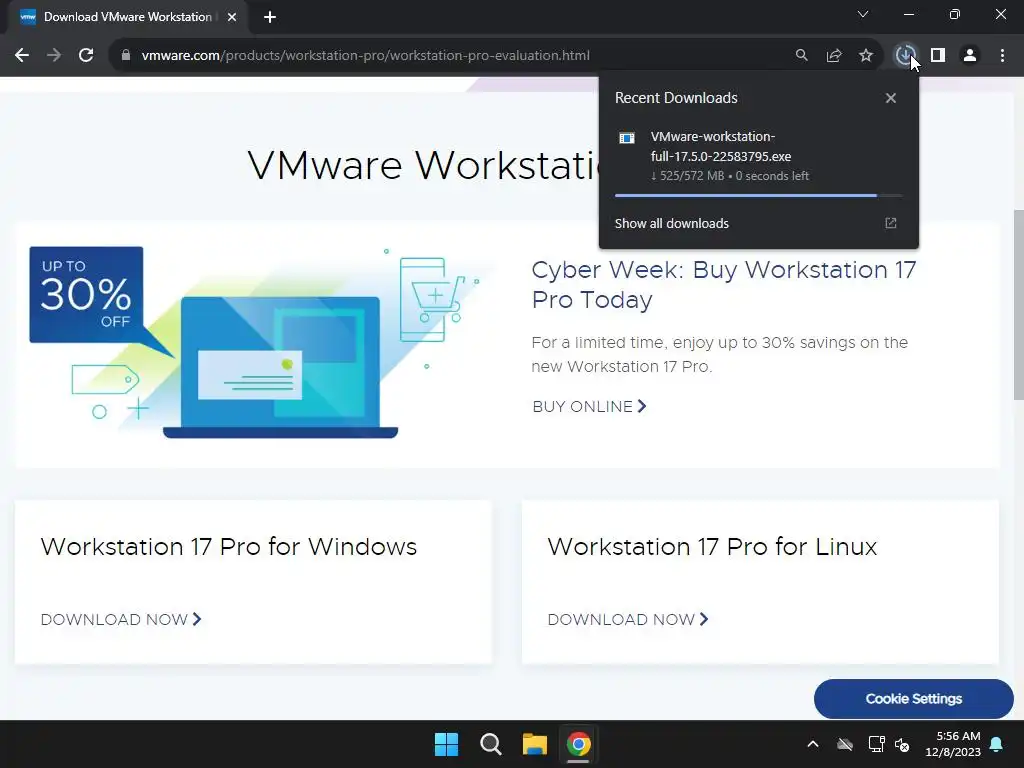Share this page via share icon
Screen dimensions: 1024x768
click(834, 56)
